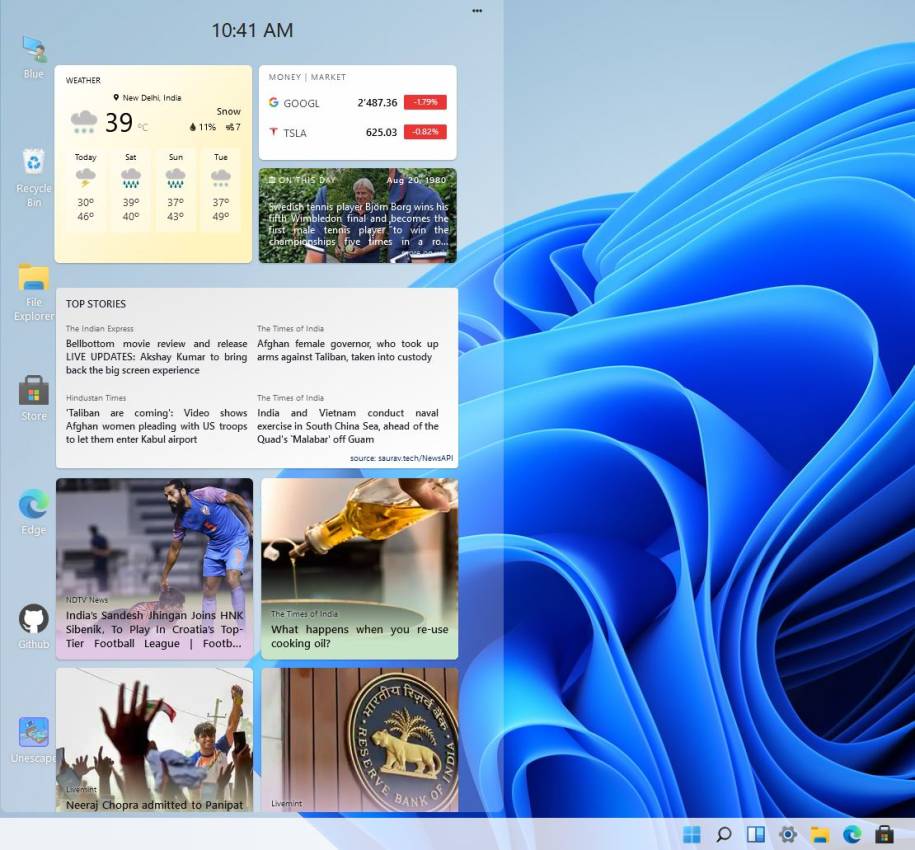The image size is (915, 850).
Task: Click the current weather cloud icon
Action: pyautogui.click(x=83, y=122)
